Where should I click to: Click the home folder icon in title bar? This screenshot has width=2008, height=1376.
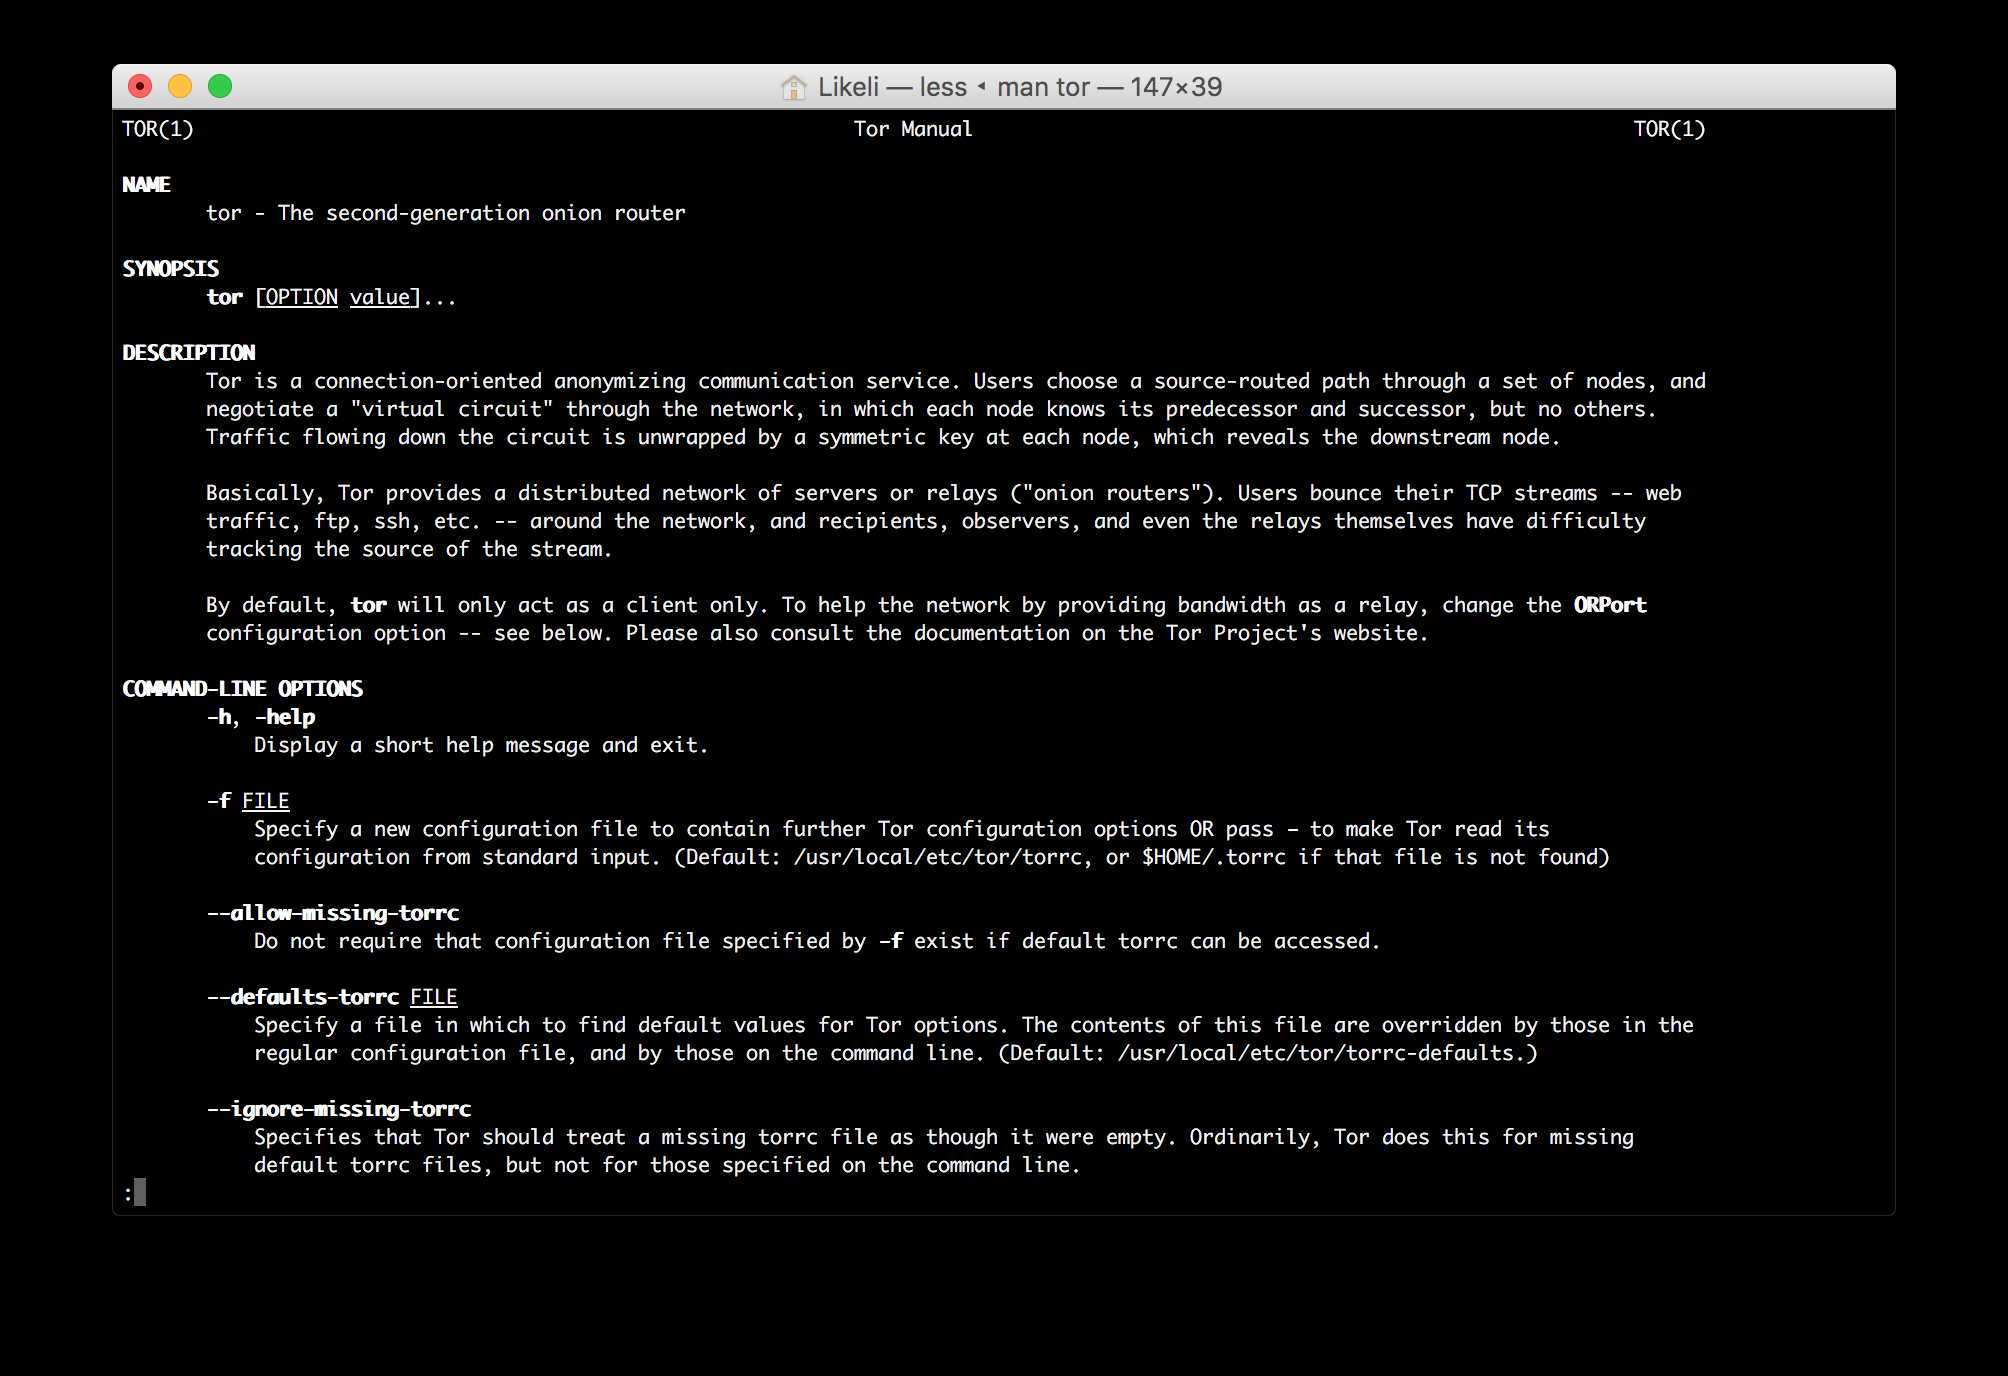[793, 87]
